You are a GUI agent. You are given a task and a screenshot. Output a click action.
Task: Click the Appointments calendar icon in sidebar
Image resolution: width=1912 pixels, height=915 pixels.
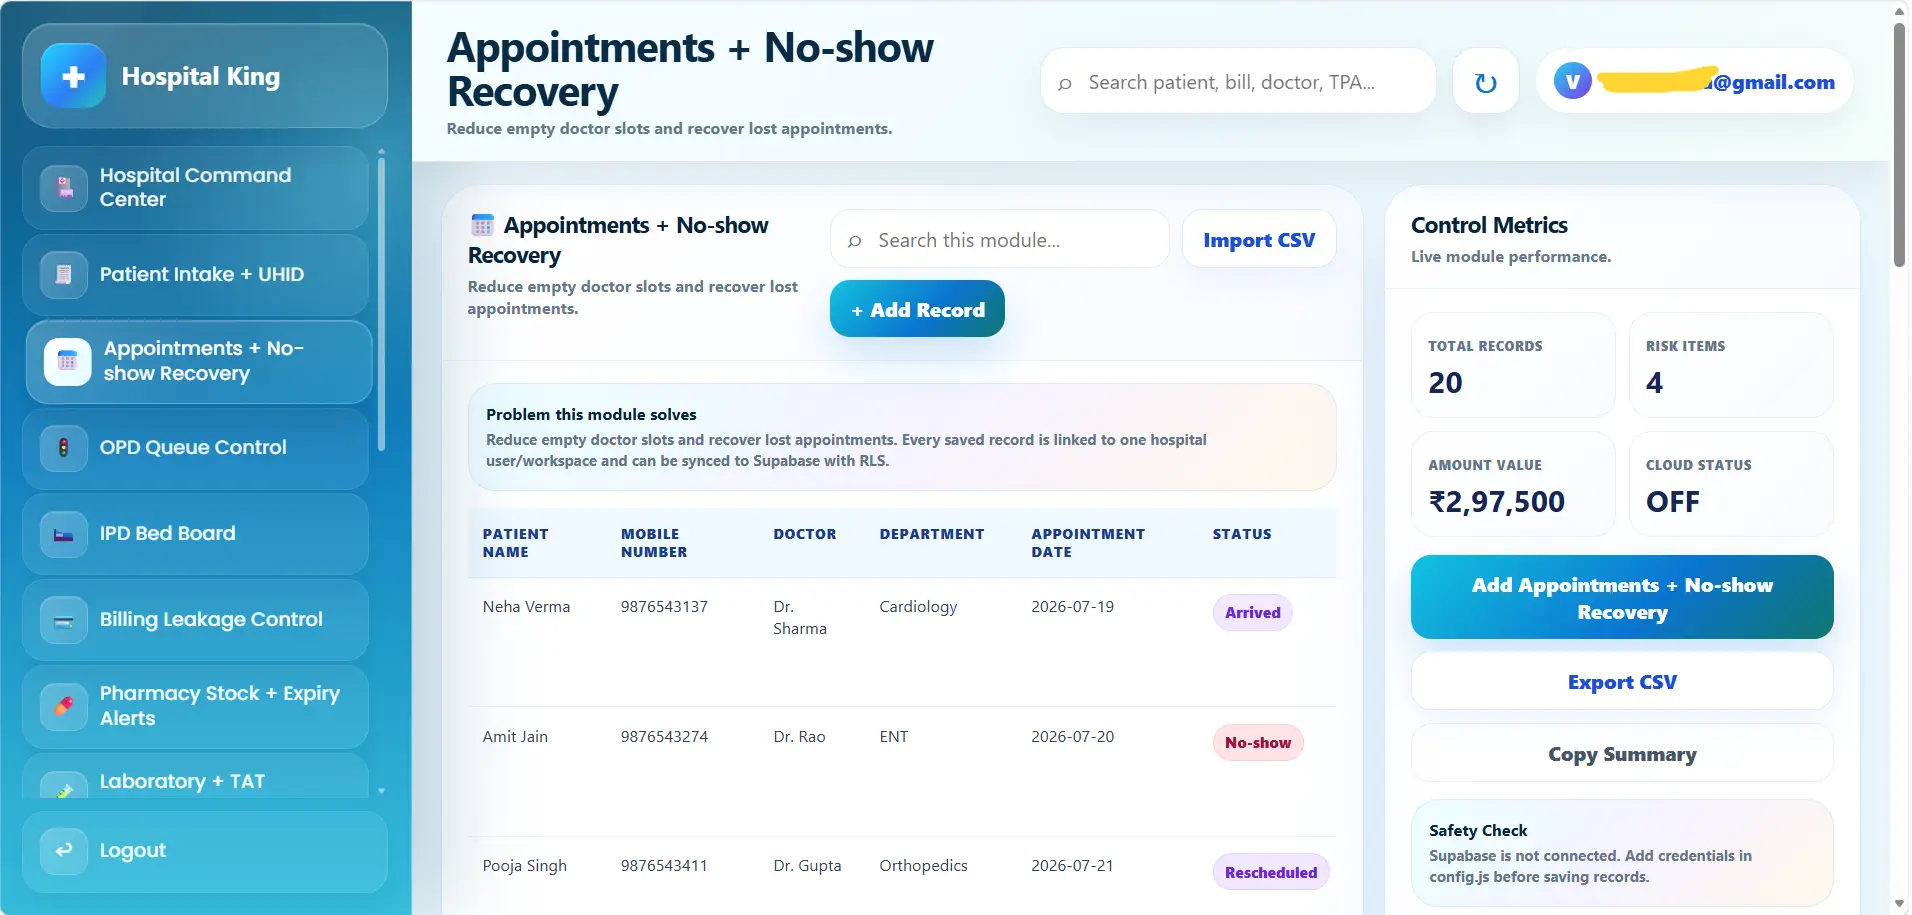(x=68, y=361)
